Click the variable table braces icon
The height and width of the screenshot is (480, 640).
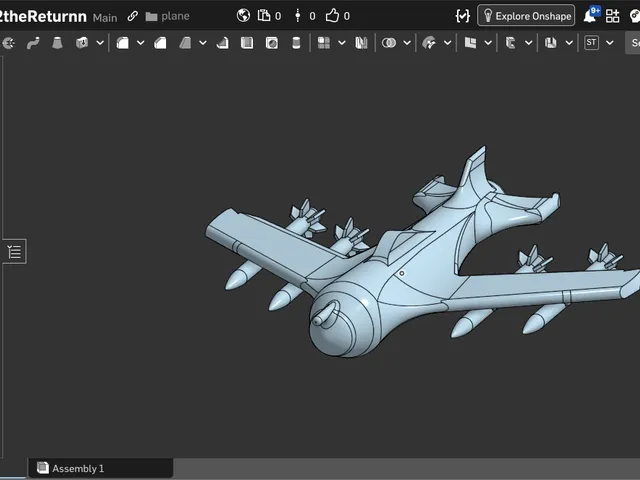point(462,16)
